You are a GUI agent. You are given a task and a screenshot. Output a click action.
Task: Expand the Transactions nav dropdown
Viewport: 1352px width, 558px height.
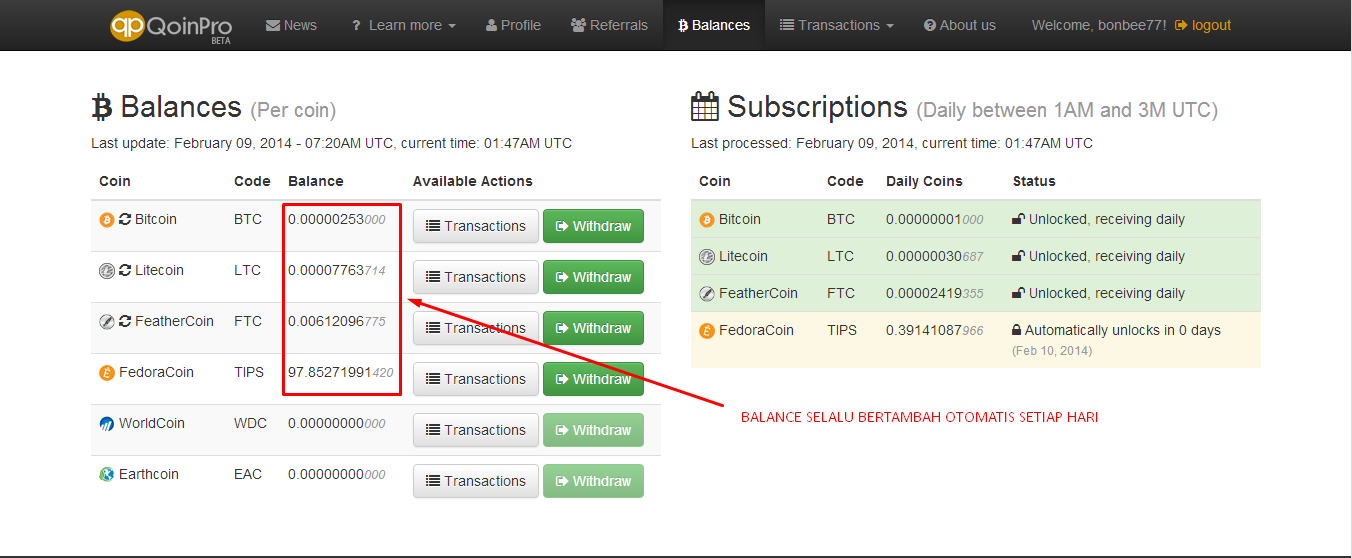point(836,25)
